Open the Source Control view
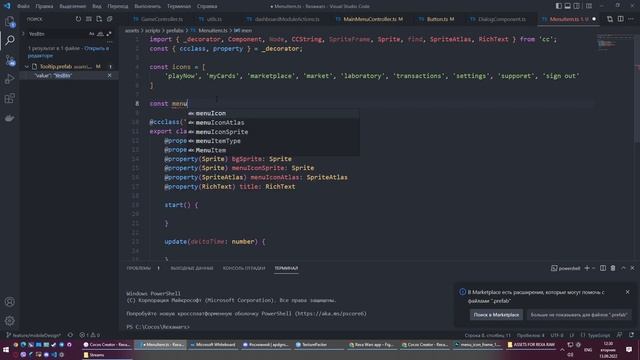 coord(10,60)
